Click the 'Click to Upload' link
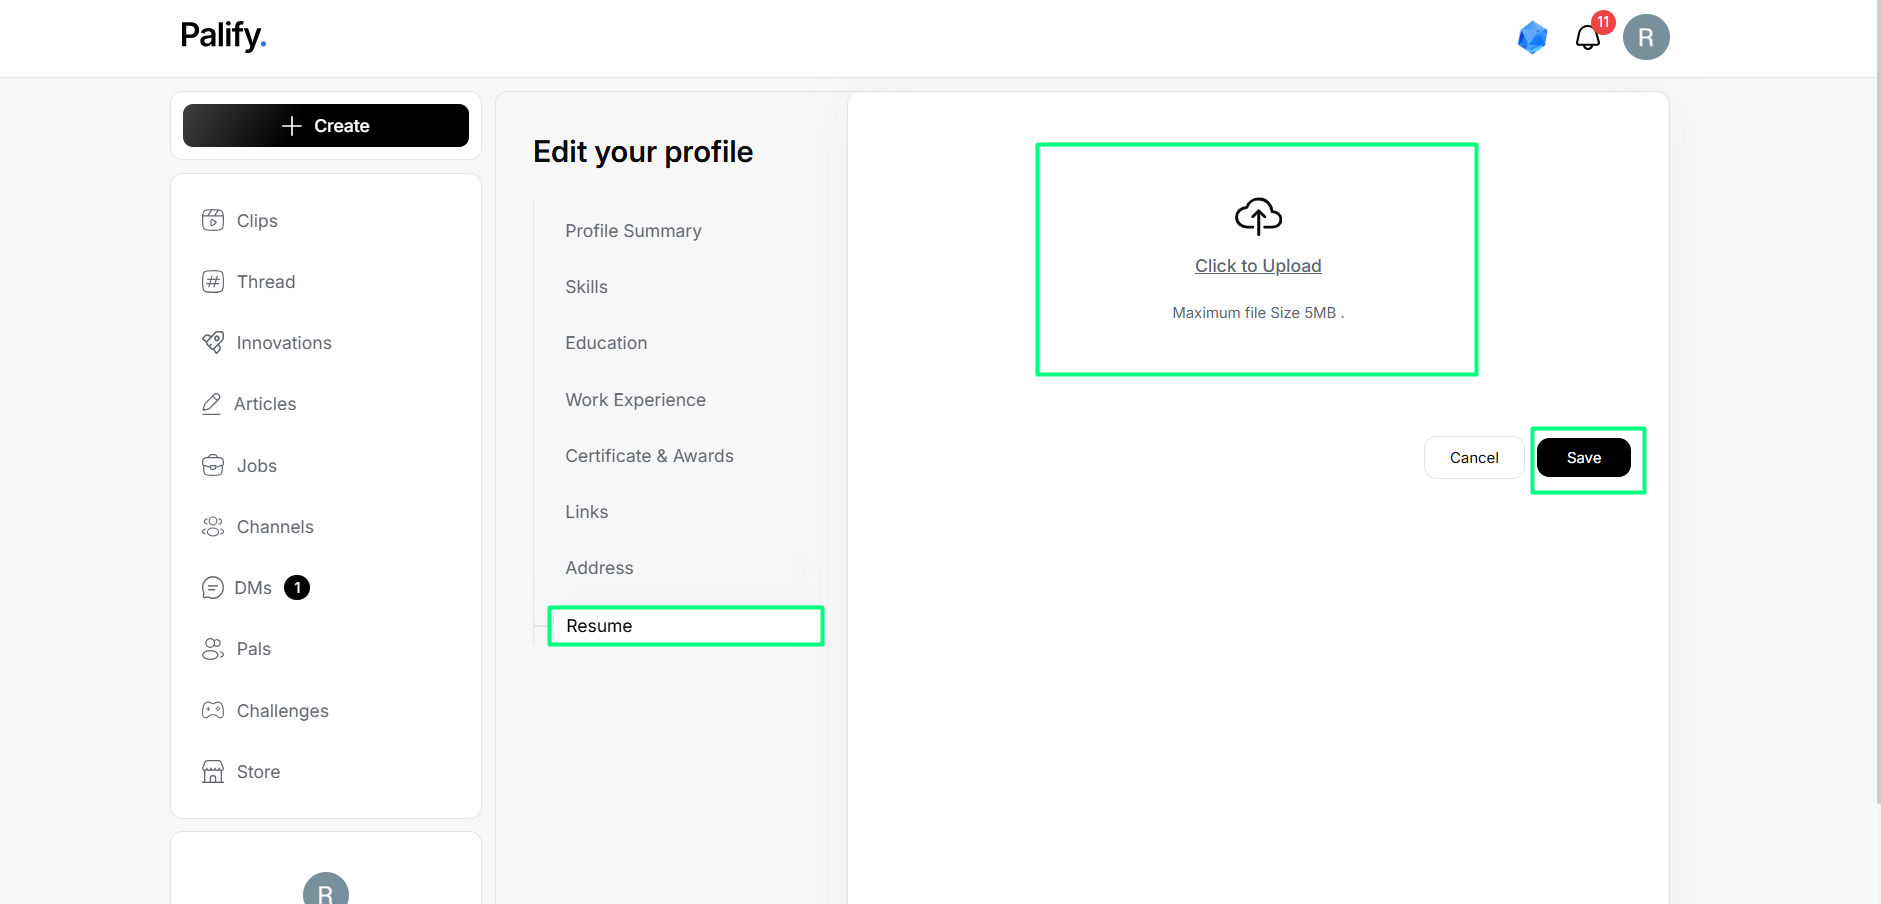 [1258, 266]
